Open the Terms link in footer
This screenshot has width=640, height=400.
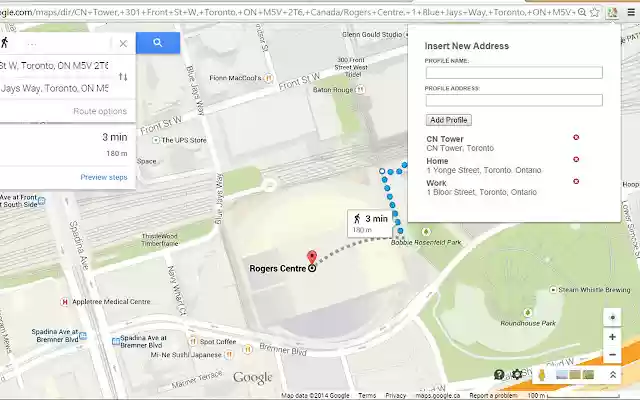click(367, 396)
